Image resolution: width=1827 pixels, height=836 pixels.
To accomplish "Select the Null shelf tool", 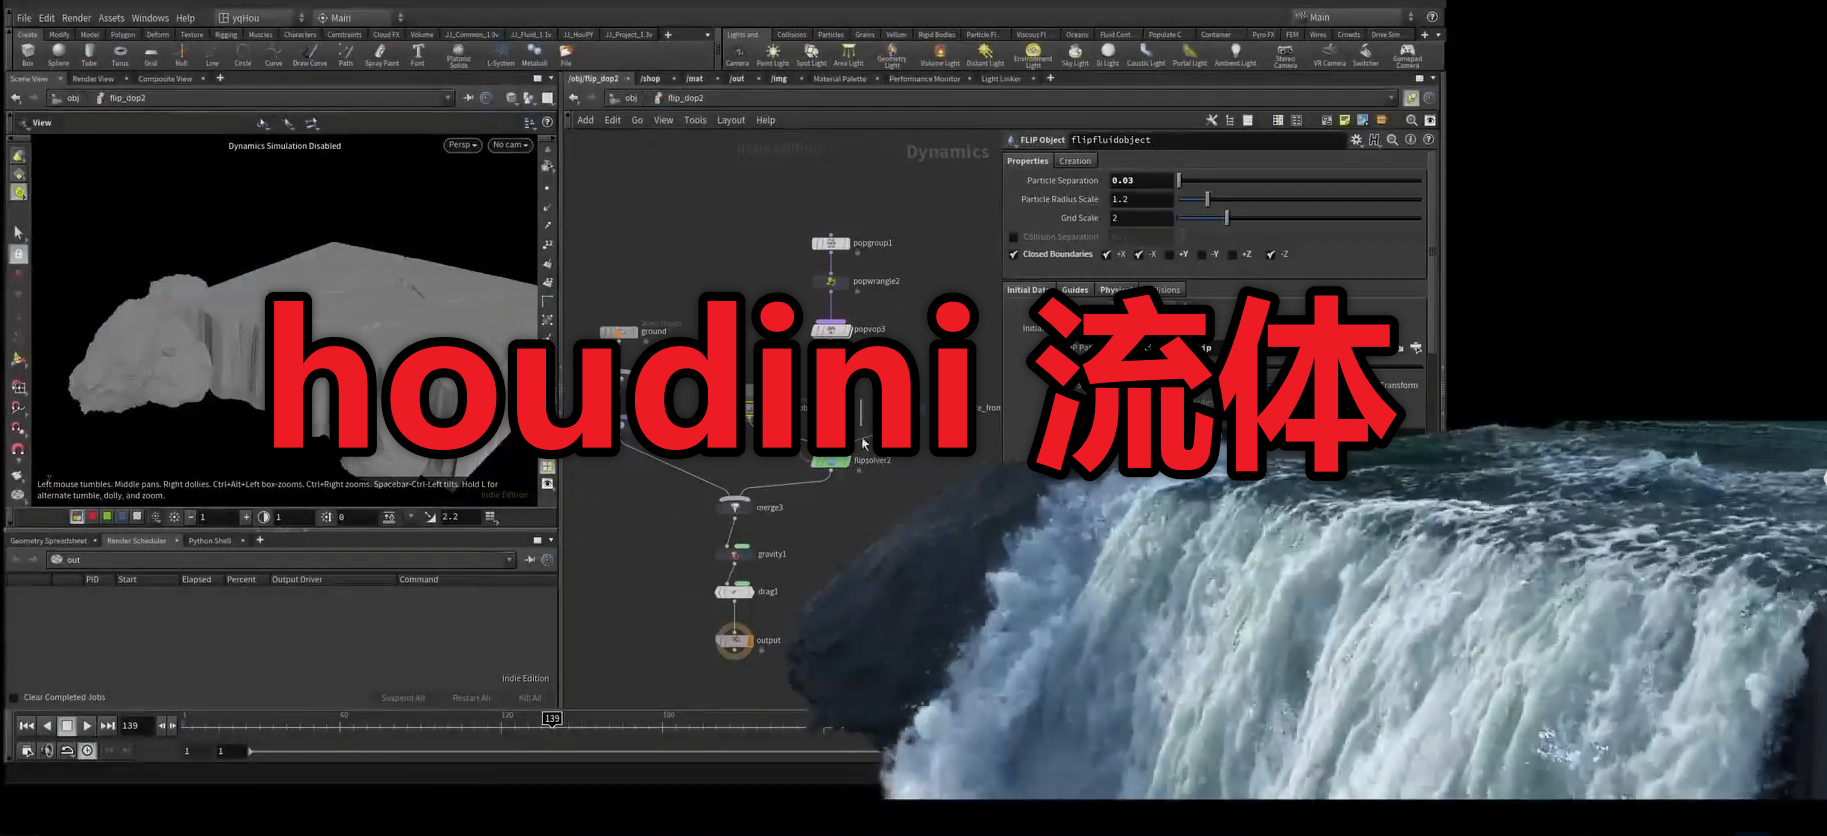I will click(181, 55).
